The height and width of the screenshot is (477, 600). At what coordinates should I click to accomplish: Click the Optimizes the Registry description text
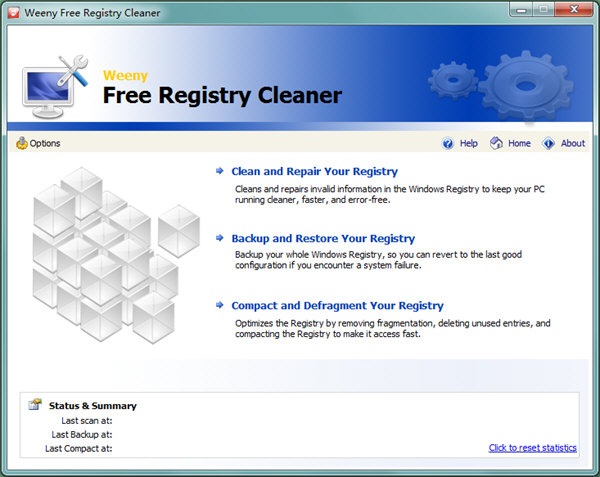click(x=393, y=329)
